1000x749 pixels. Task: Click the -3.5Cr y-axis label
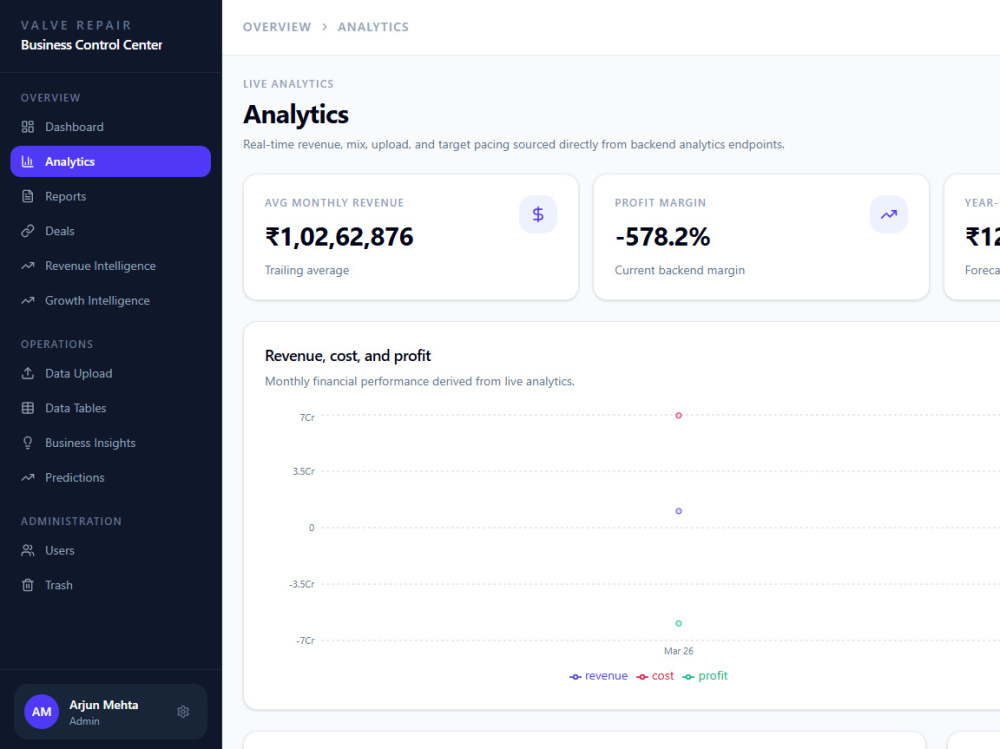(x=302, y=584)
